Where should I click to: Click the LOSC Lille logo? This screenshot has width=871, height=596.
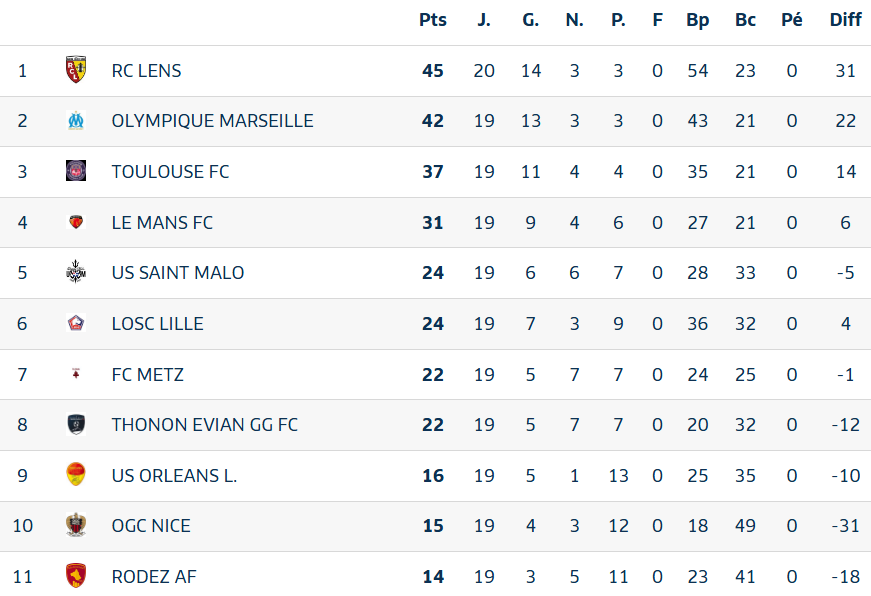(x=76, y=323)
